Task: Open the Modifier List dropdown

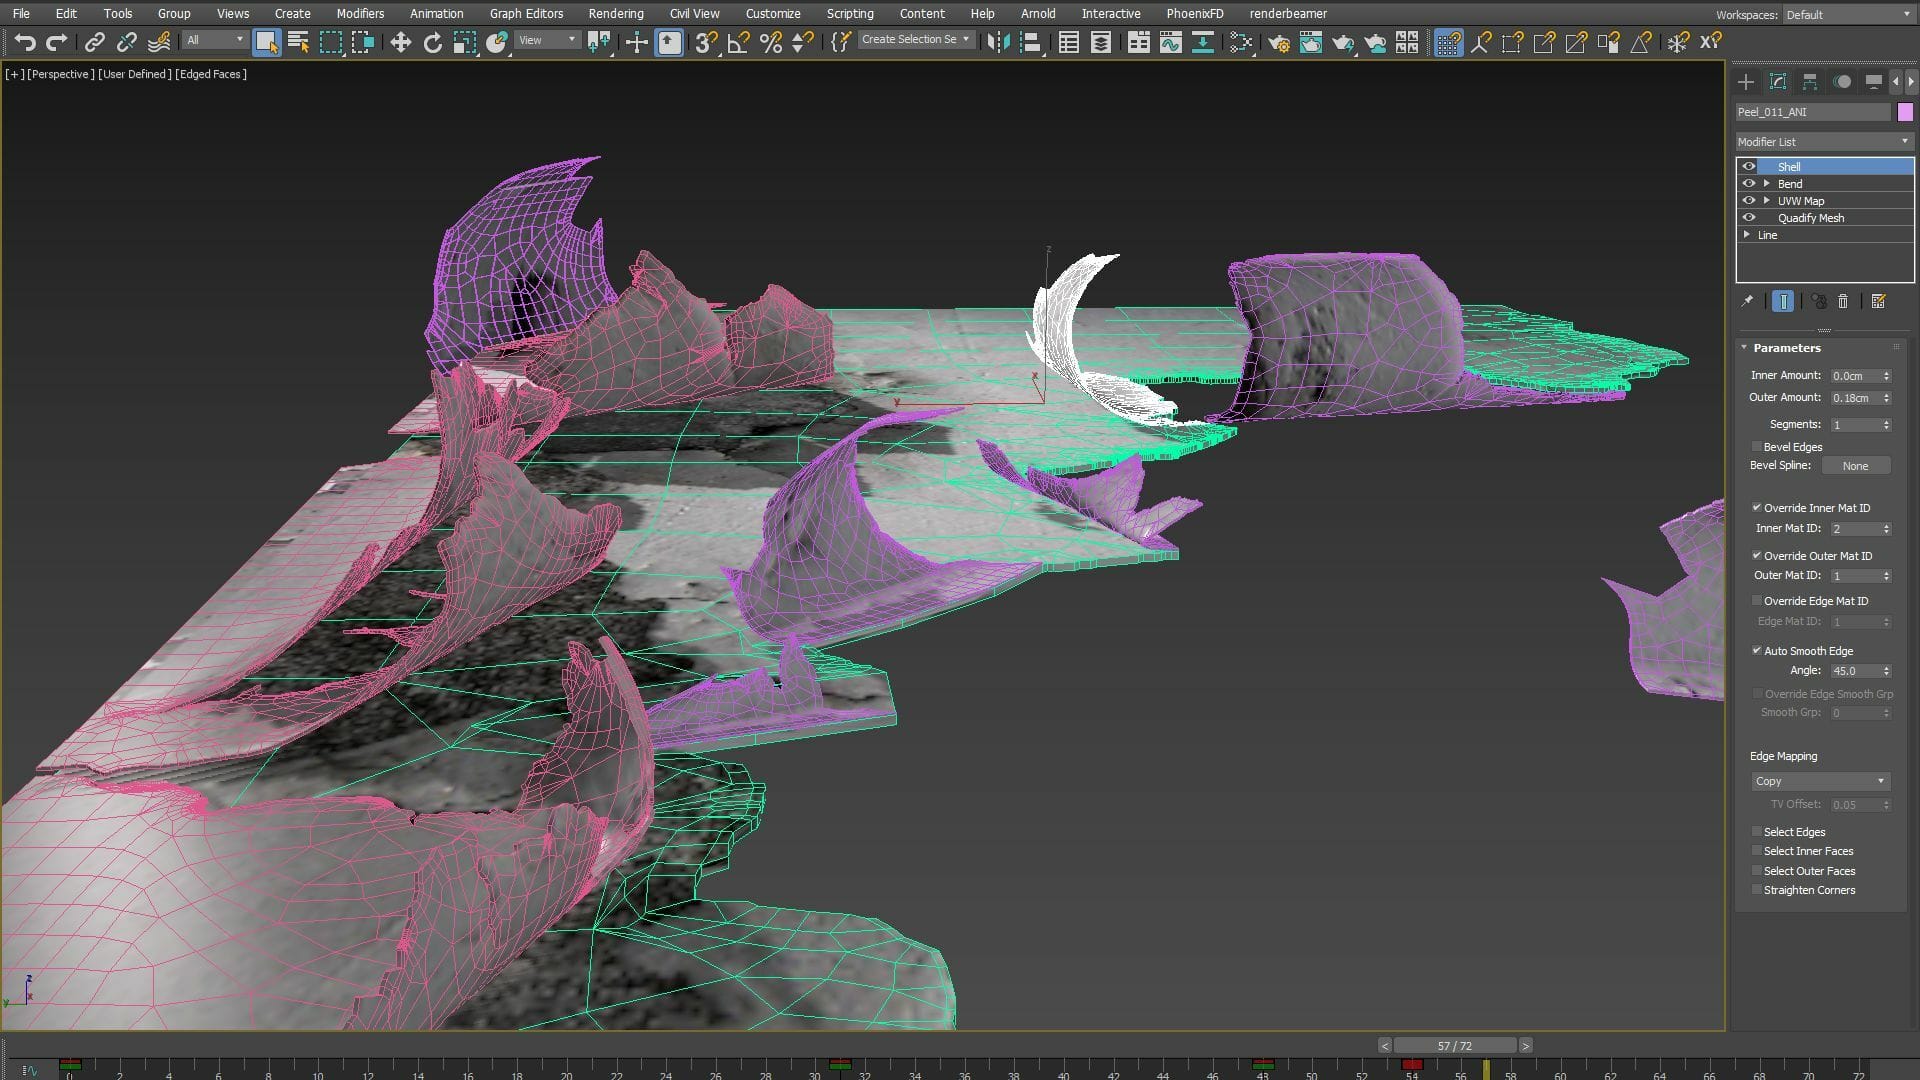Action: pos(1824,142)
